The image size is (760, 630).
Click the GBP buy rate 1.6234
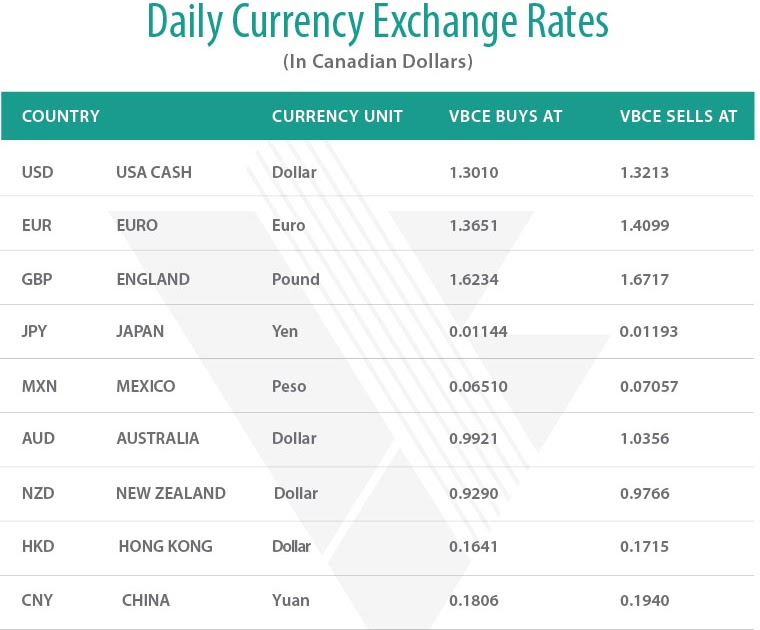[473, 280]
